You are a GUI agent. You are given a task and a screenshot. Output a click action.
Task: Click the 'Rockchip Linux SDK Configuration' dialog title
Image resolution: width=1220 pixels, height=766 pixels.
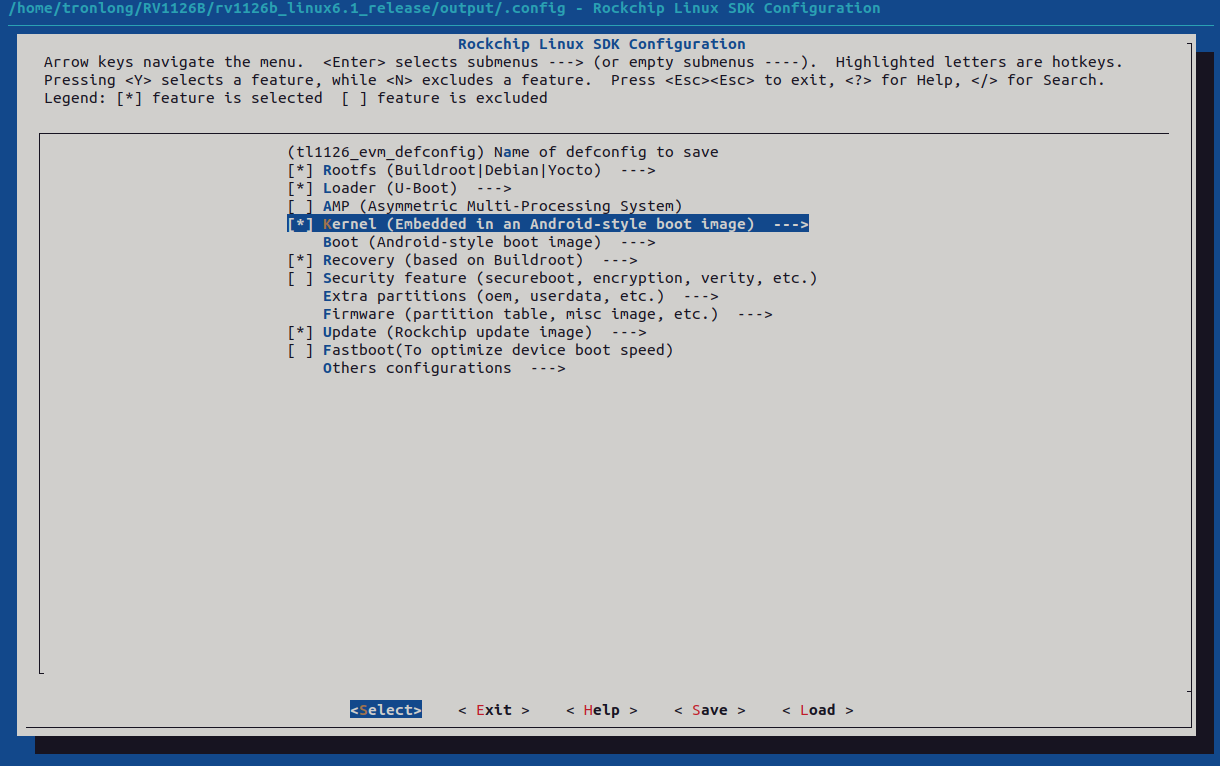pos(602,44)
